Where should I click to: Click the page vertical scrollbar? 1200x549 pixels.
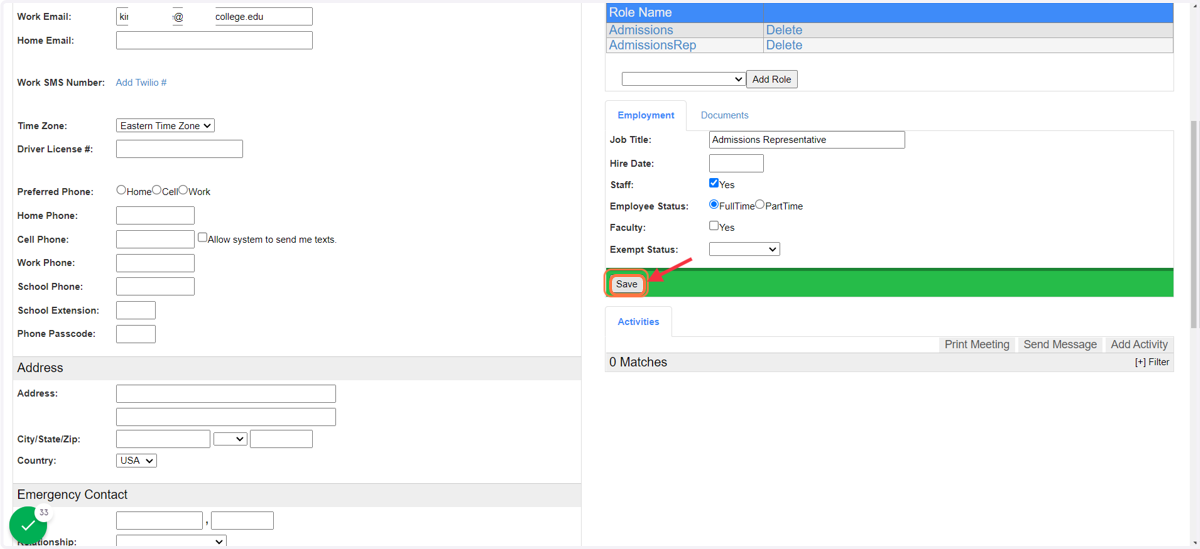pos(1194,224)
